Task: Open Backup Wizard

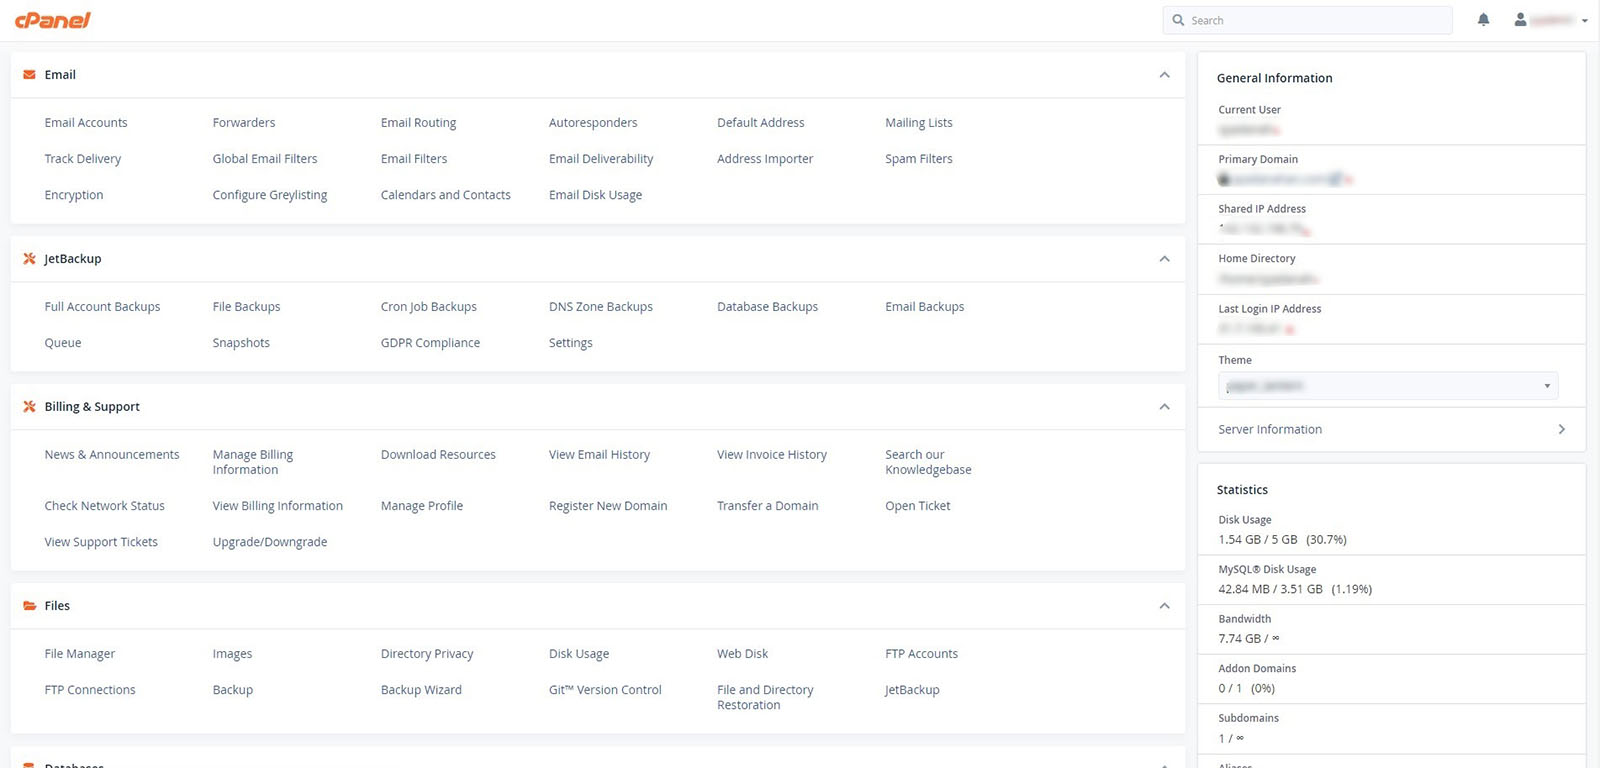Action: tap(421, 690)
